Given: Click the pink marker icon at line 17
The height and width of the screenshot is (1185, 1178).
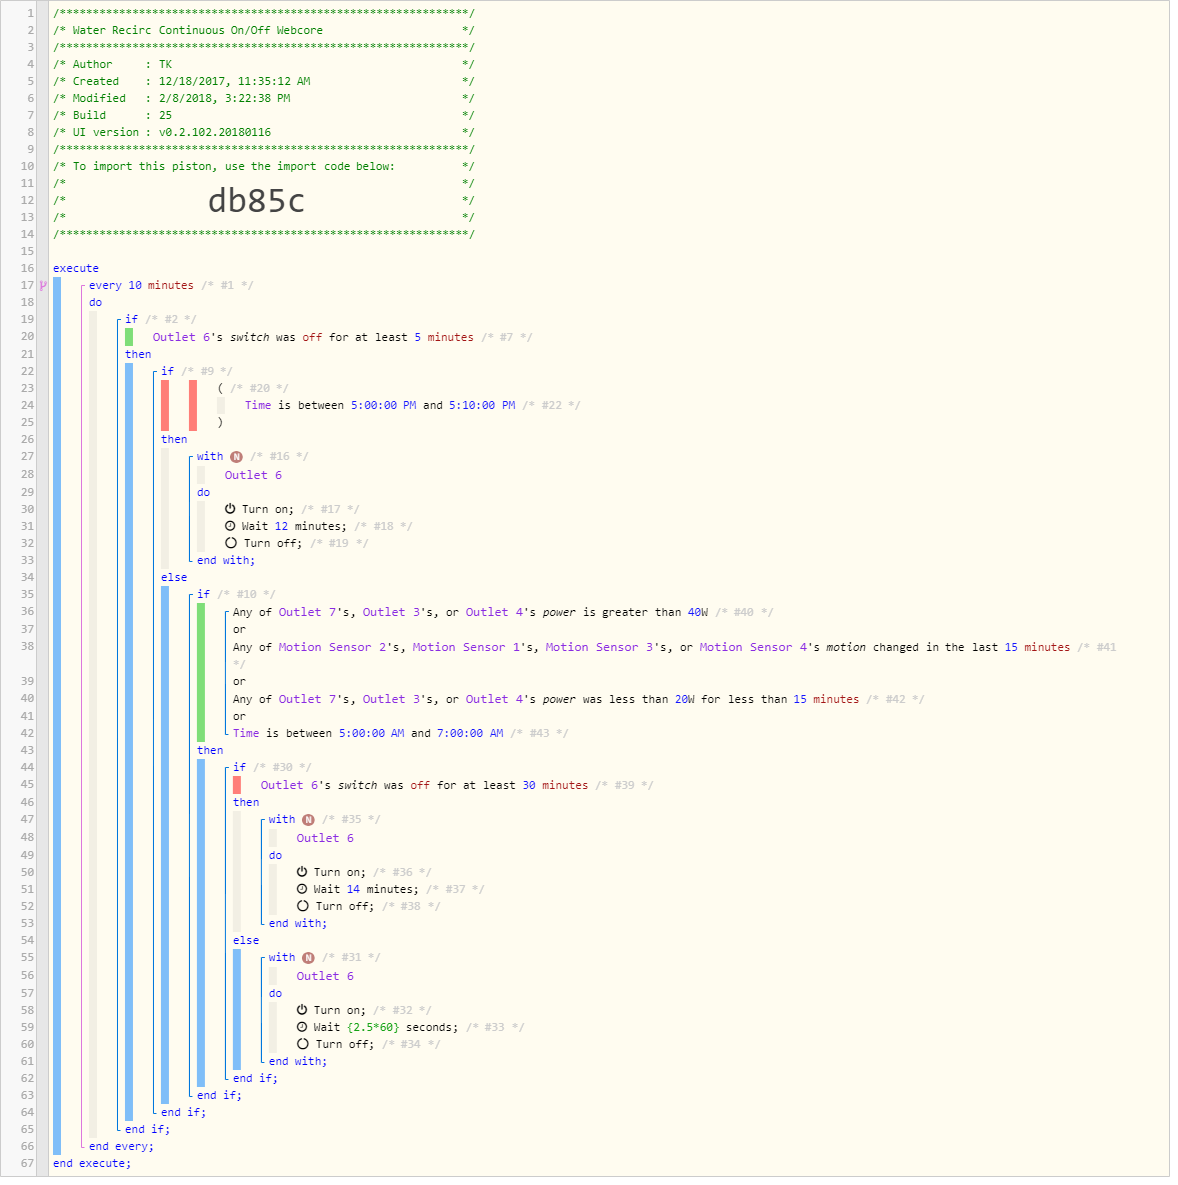Looking at the screenshot, I should [43, 287].
